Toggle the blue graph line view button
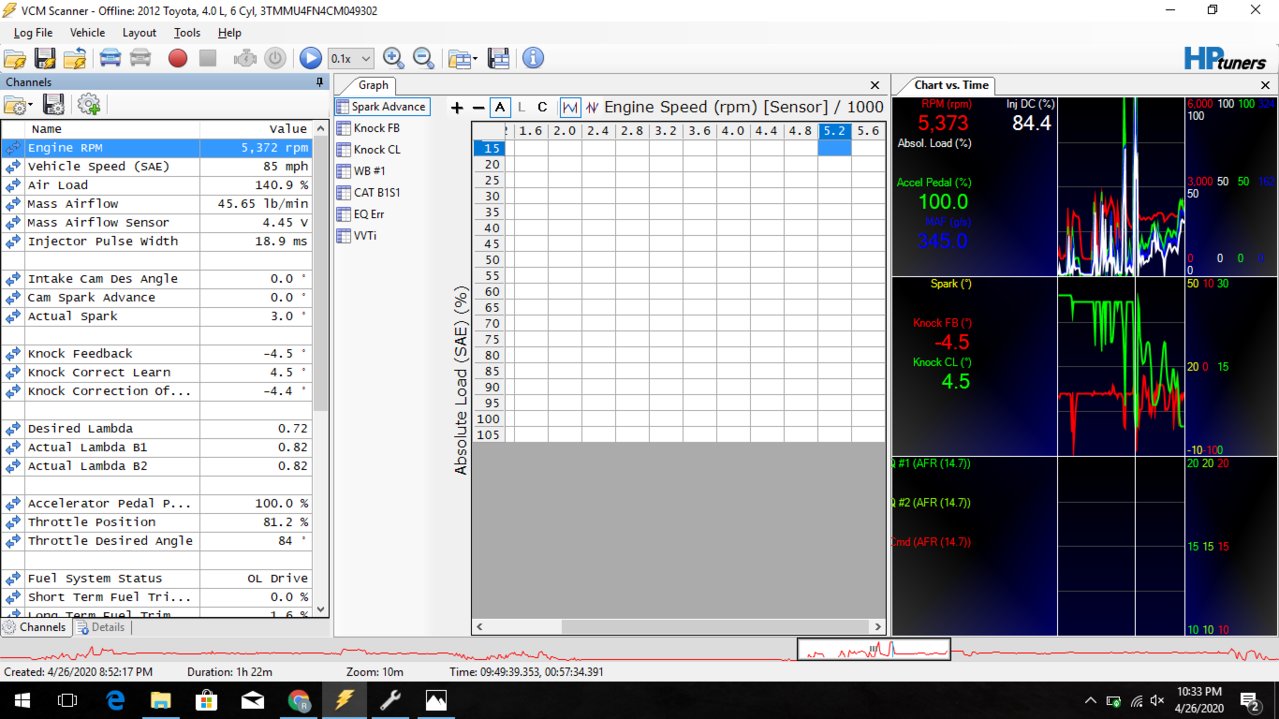 pyautogui.click(x=570, y=107)
